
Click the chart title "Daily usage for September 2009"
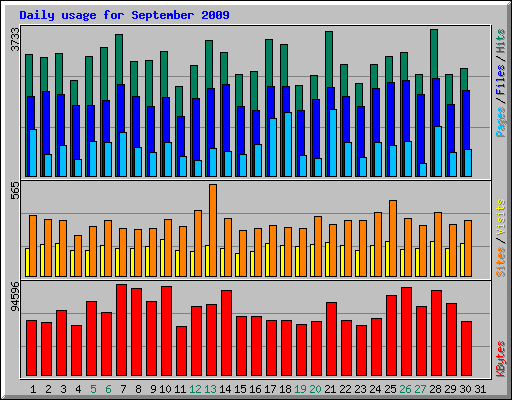124,15
